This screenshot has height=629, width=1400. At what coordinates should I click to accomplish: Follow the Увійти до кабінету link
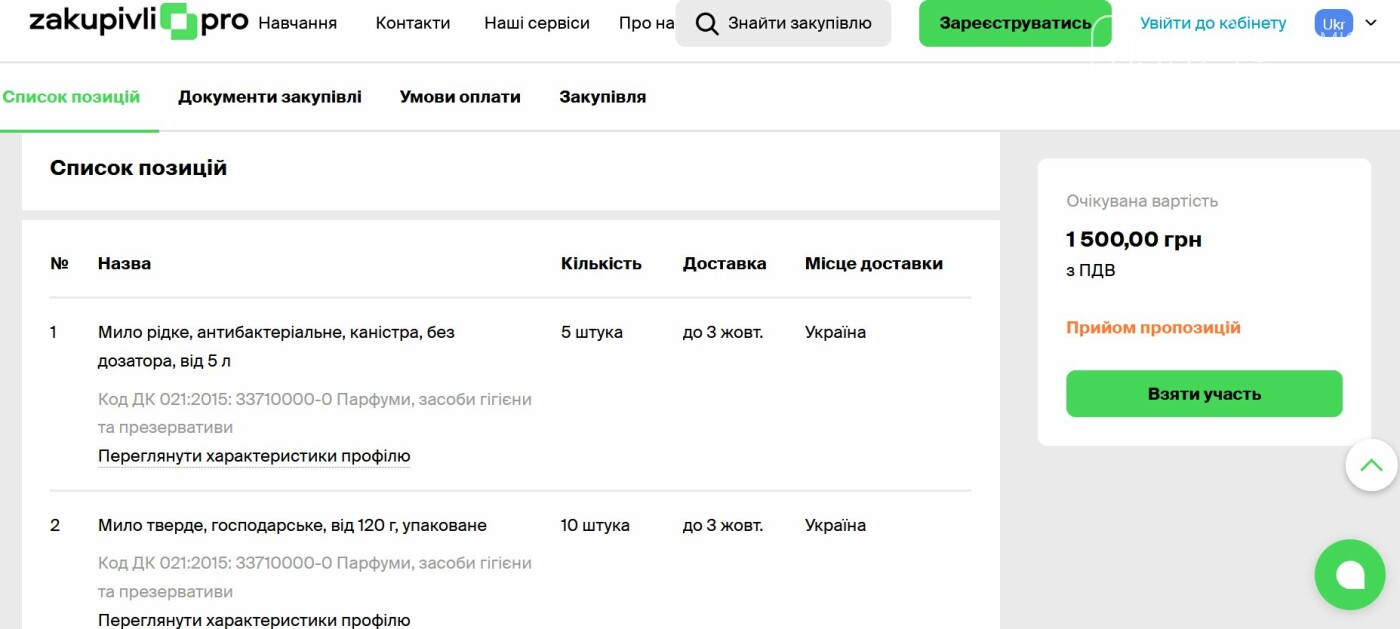pos(1213,23)
